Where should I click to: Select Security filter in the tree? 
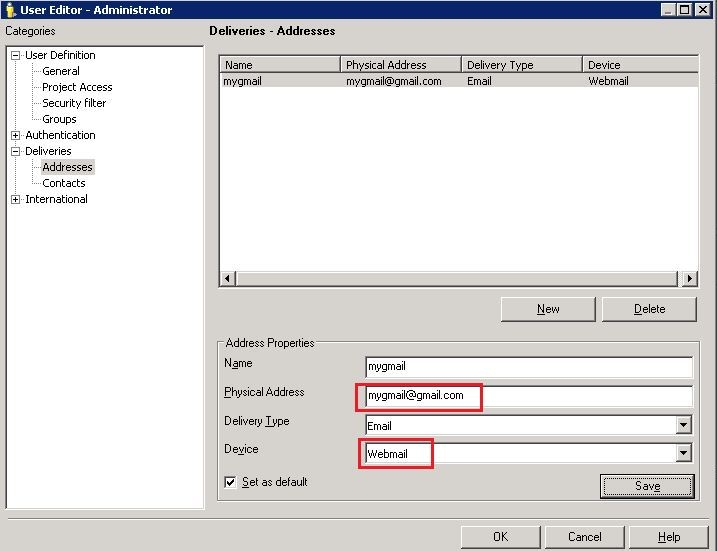click(74, 103)
